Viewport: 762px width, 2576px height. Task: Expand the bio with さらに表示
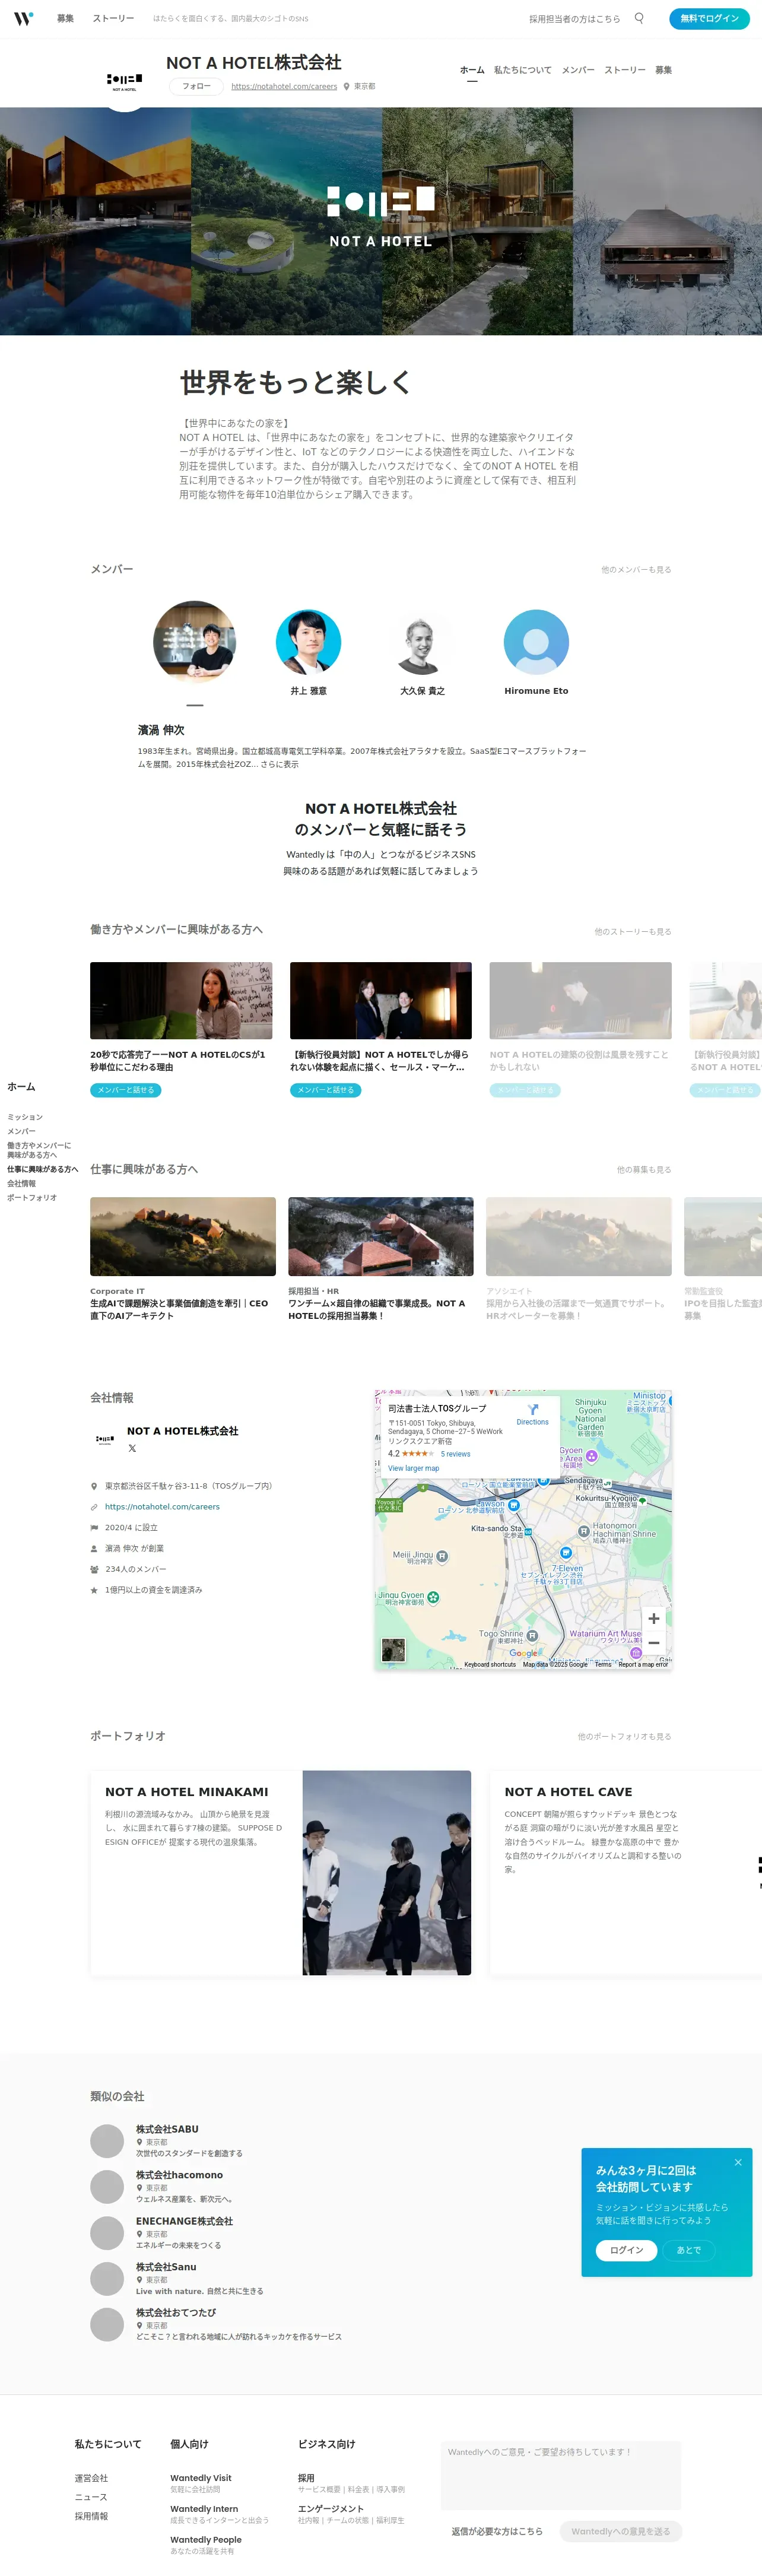(279, 764)
